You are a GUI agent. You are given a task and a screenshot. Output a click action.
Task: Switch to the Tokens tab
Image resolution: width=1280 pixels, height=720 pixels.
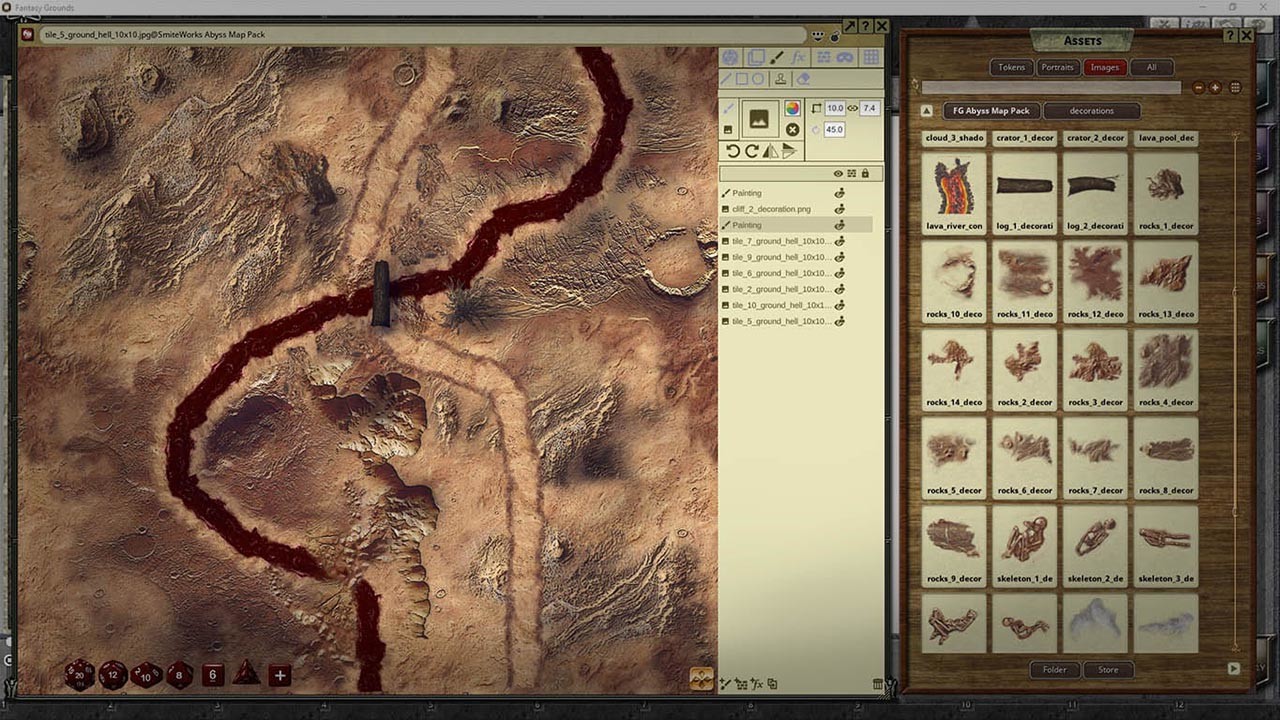click(1011, 67)
